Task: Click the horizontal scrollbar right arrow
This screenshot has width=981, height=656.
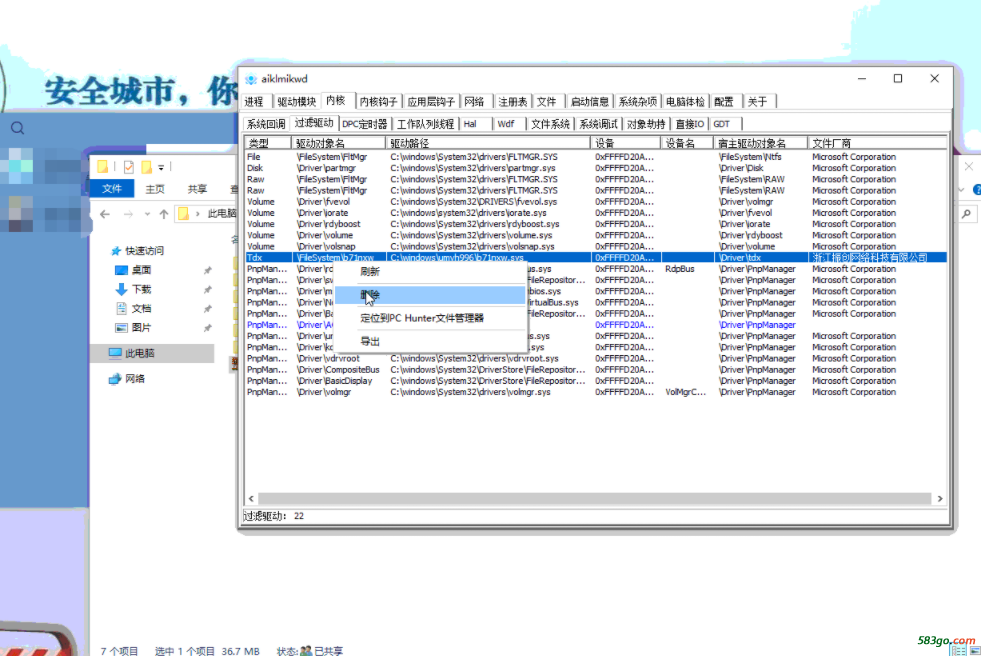Action: coord(940,498)
